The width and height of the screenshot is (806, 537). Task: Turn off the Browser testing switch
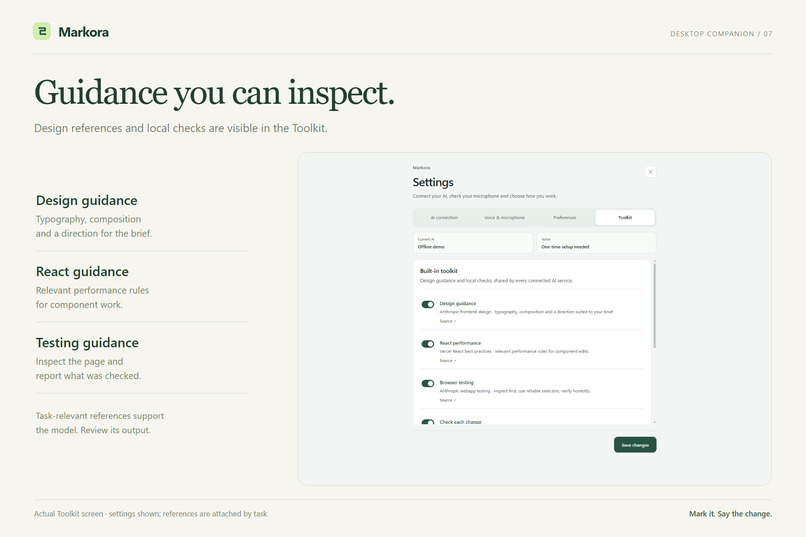coord(428,383)
